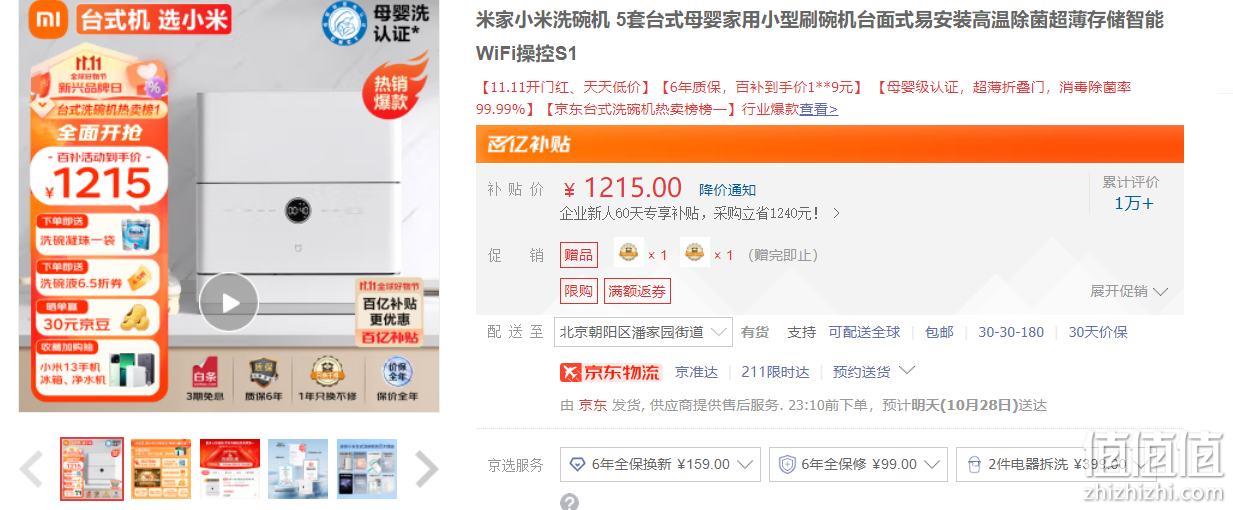Select the second product thumbnail image
The image size is (1233, 510).
[160, 469]
